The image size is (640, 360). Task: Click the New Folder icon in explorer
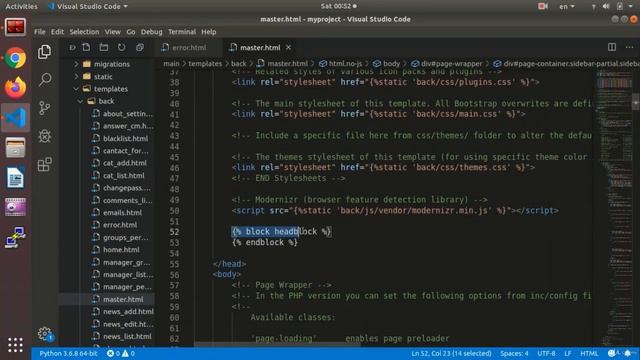pyautogui.click(x=104, y=47)
